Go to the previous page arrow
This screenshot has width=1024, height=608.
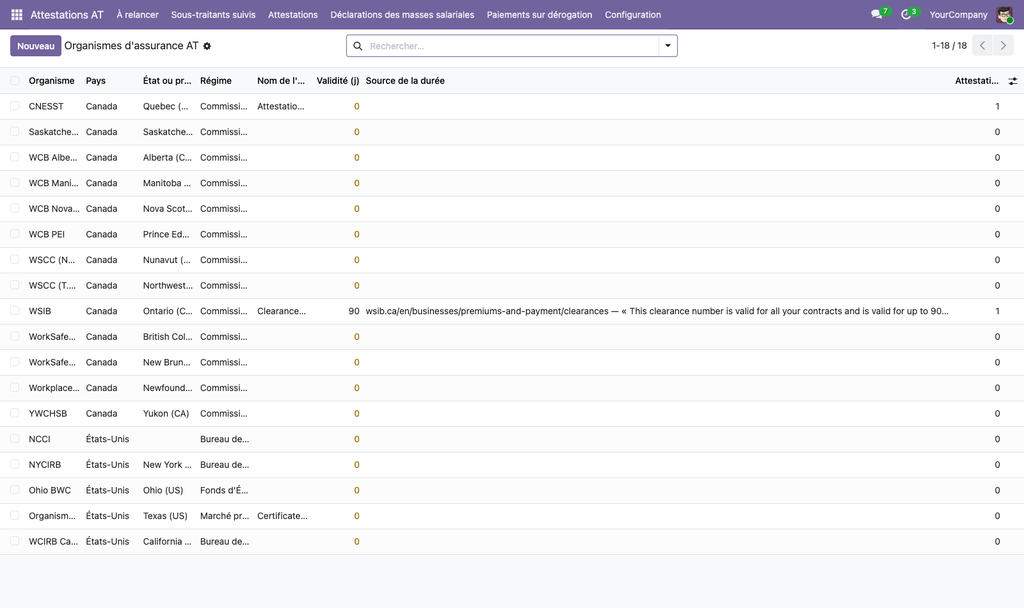(x=982, y=46)
